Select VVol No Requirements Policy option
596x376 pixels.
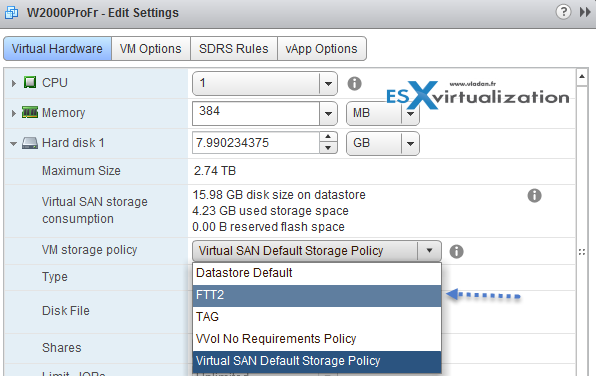(317, 339)
